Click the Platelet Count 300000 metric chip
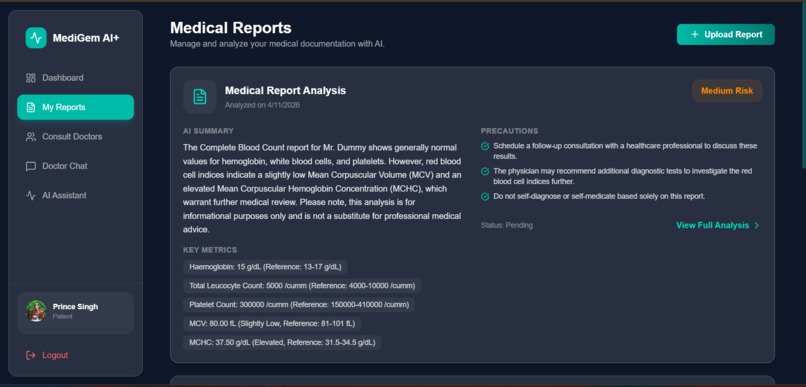Image resolution: width=806 pixels, height=387 pixels. click(299, 305)
